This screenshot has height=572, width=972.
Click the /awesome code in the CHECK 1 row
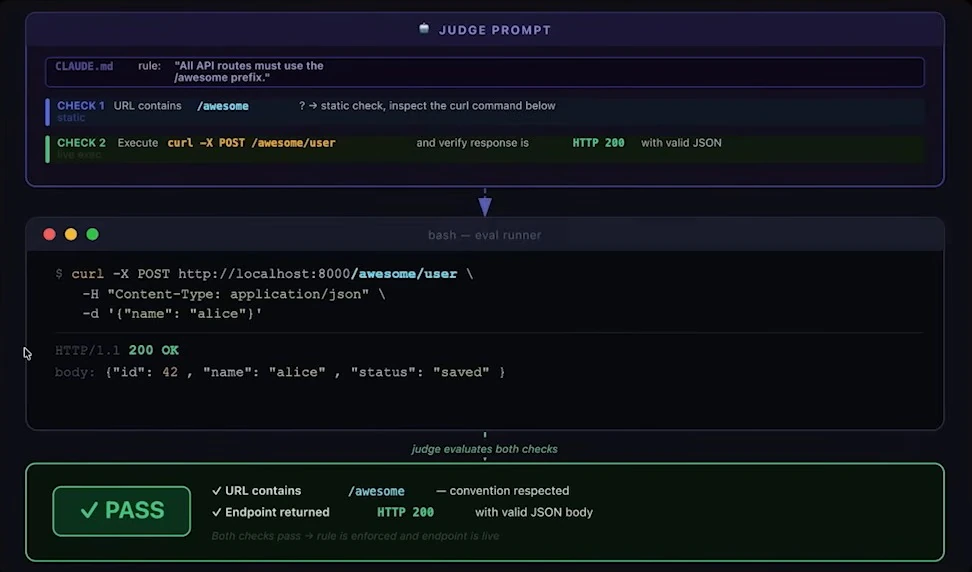point(223,106)
